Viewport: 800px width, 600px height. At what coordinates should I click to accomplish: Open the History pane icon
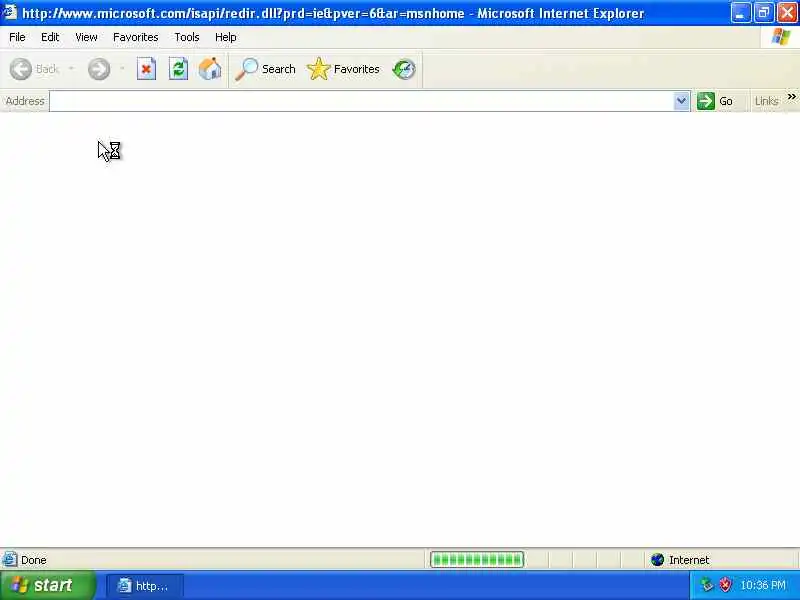pos(404,69)
